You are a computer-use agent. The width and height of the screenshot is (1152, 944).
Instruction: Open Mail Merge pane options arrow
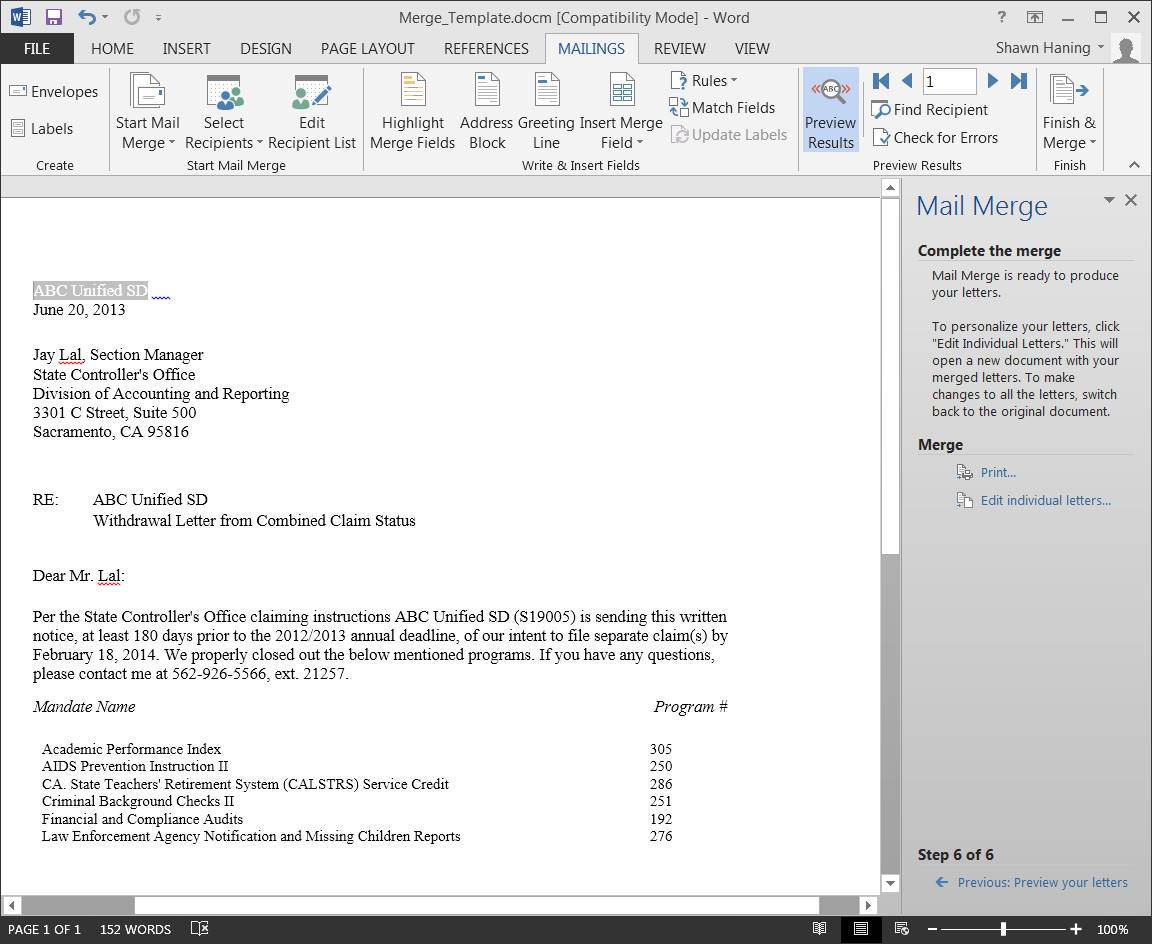coord(1109,200)
